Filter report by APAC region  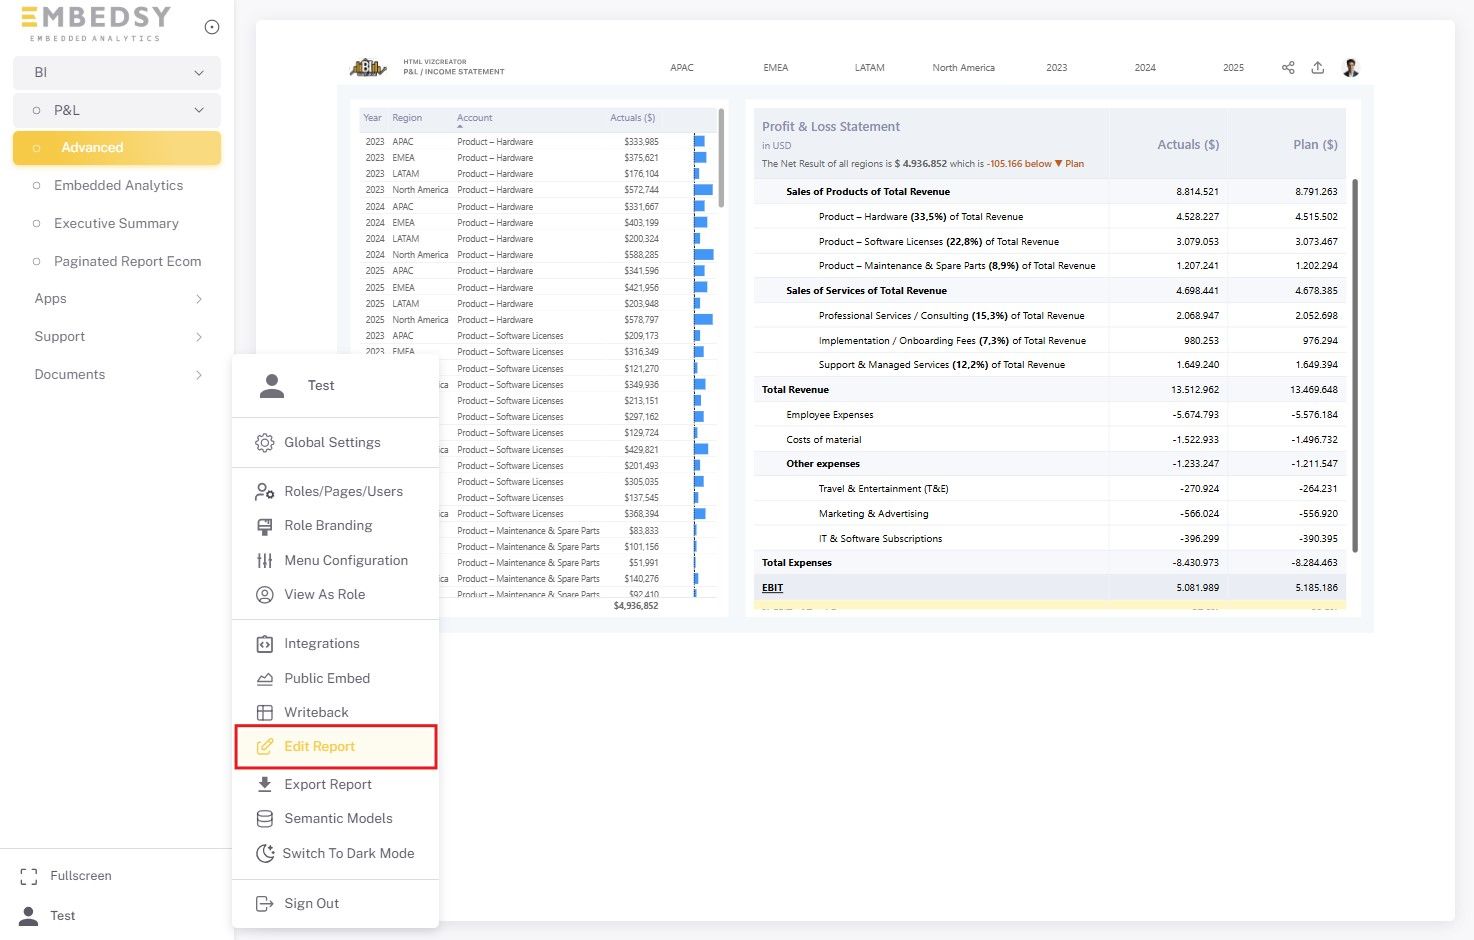682,68
